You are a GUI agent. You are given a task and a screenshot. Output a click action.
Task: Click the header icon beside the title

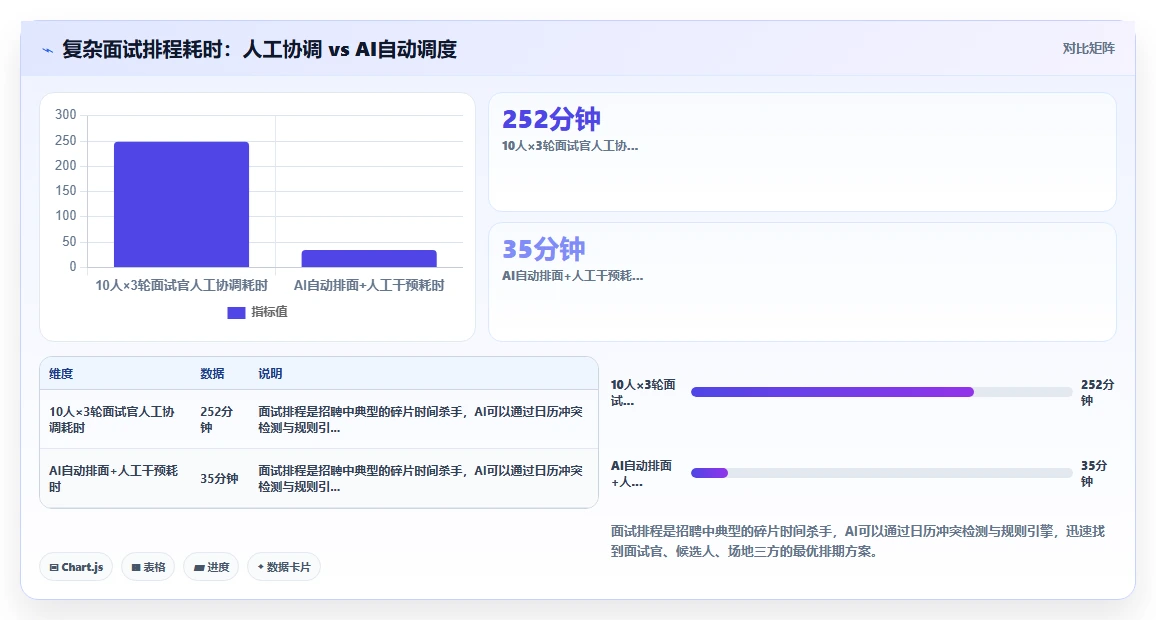coord(48,50)
